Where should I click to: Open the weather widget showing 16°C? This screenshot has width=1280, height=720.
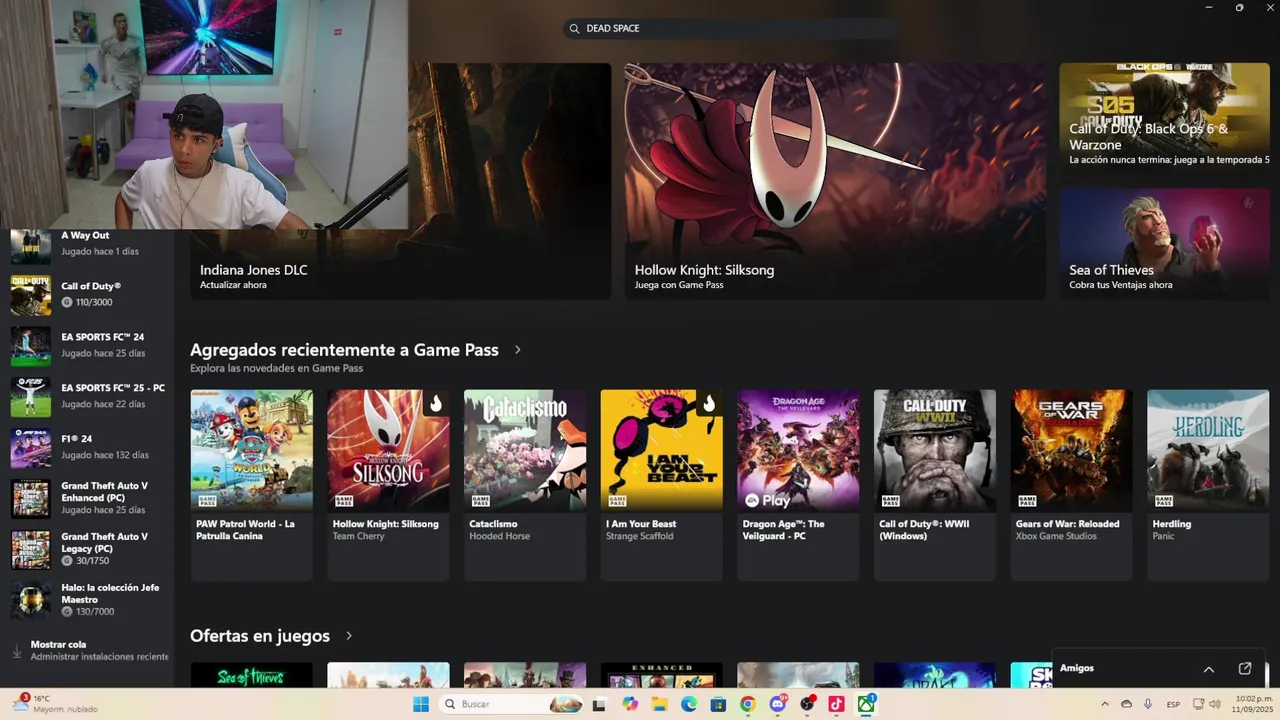tap(55, 704)
